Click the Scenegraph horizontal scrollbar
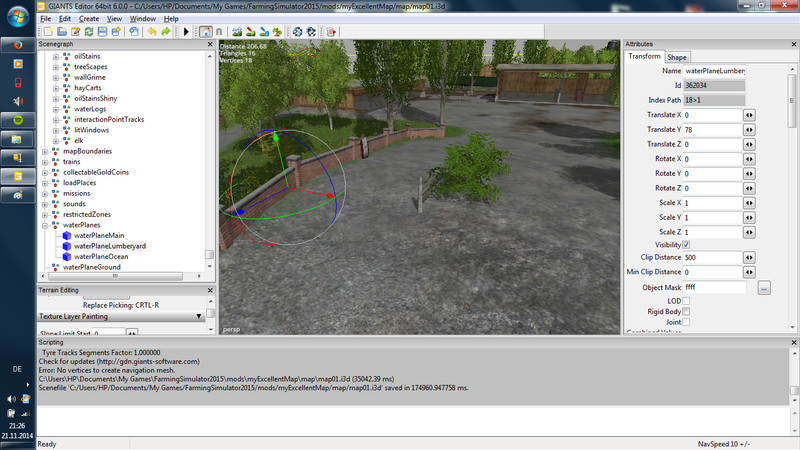Screen dimensions: 800x450 point(116,276)
